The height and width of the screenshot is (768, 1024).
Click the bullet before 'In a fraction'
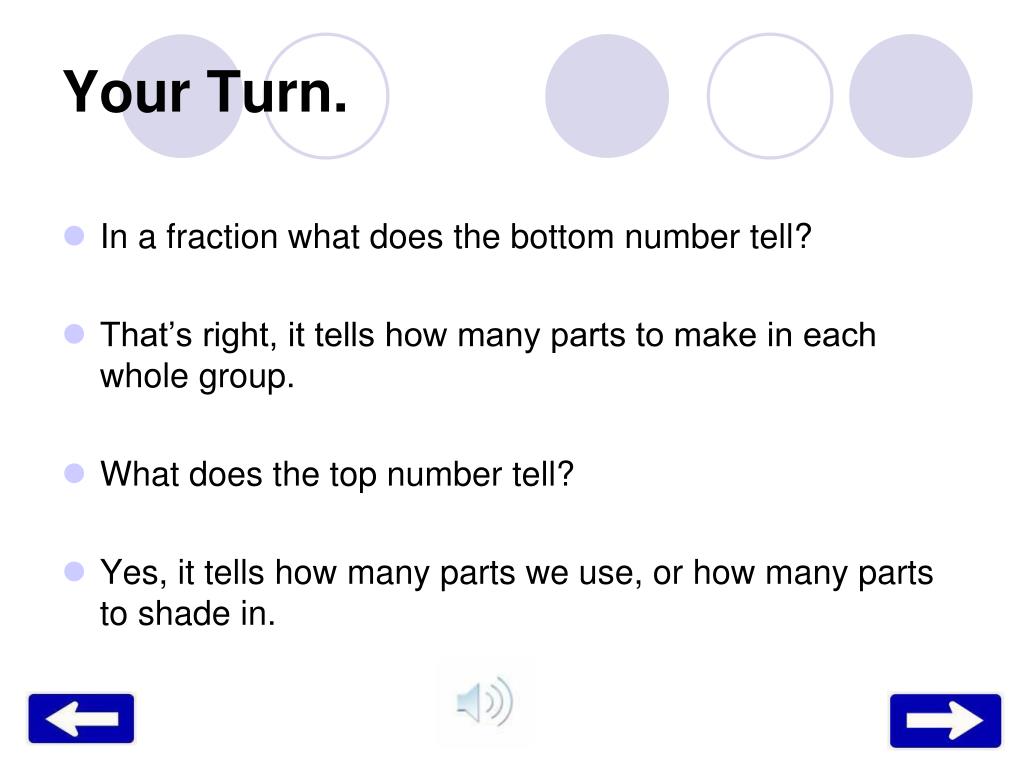(x=74, y=236)
